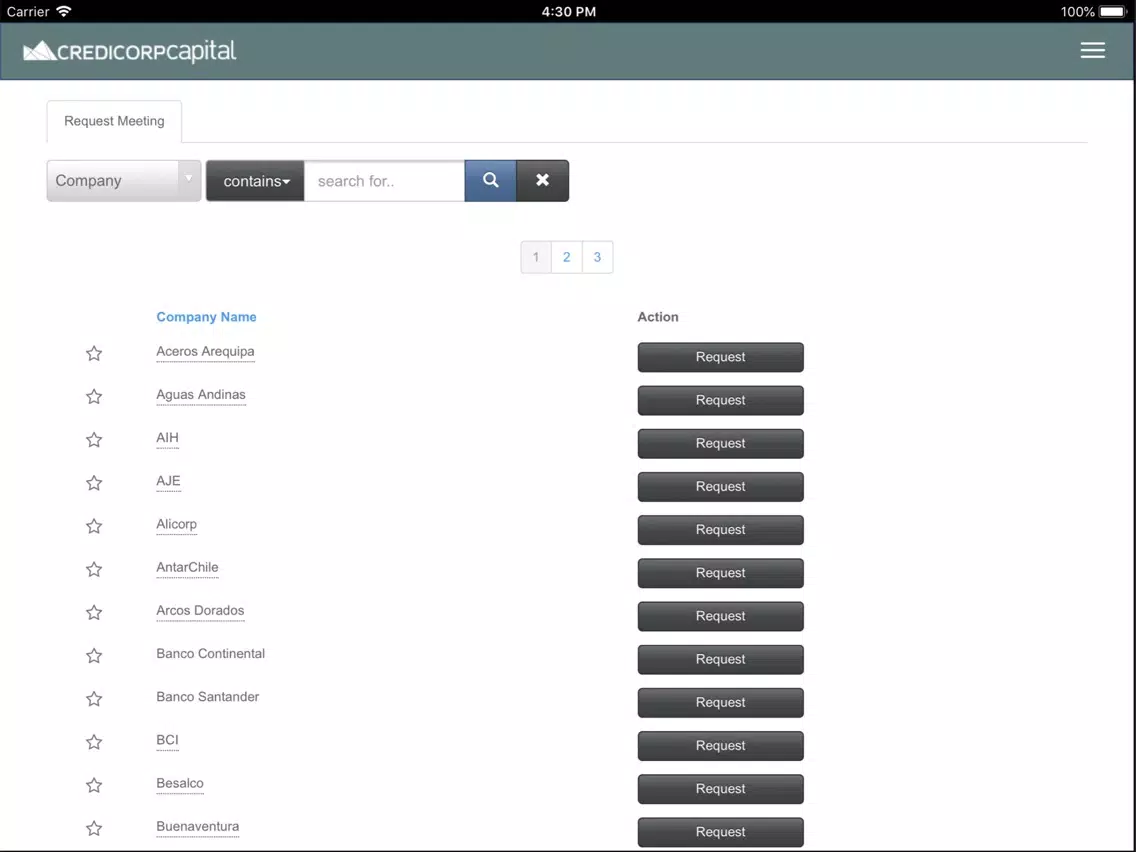
Task: Toggle favorite star for AIH
Action: 94,440
